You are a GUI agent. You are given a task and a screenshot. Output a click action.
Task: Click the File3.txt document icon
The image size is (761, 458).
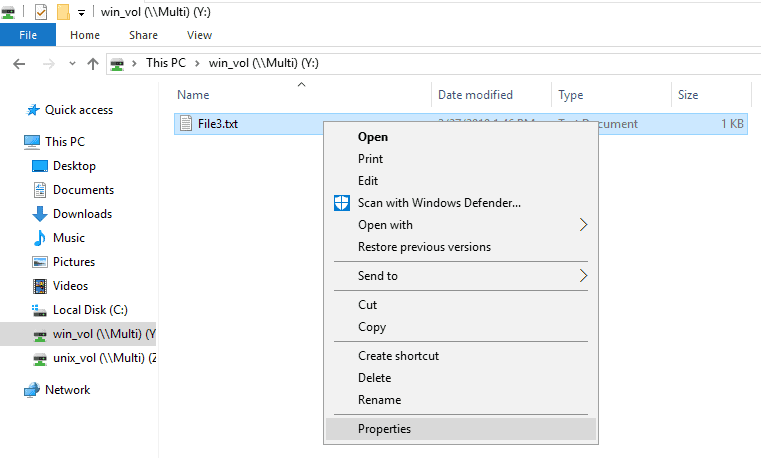(x=185, y=124)
